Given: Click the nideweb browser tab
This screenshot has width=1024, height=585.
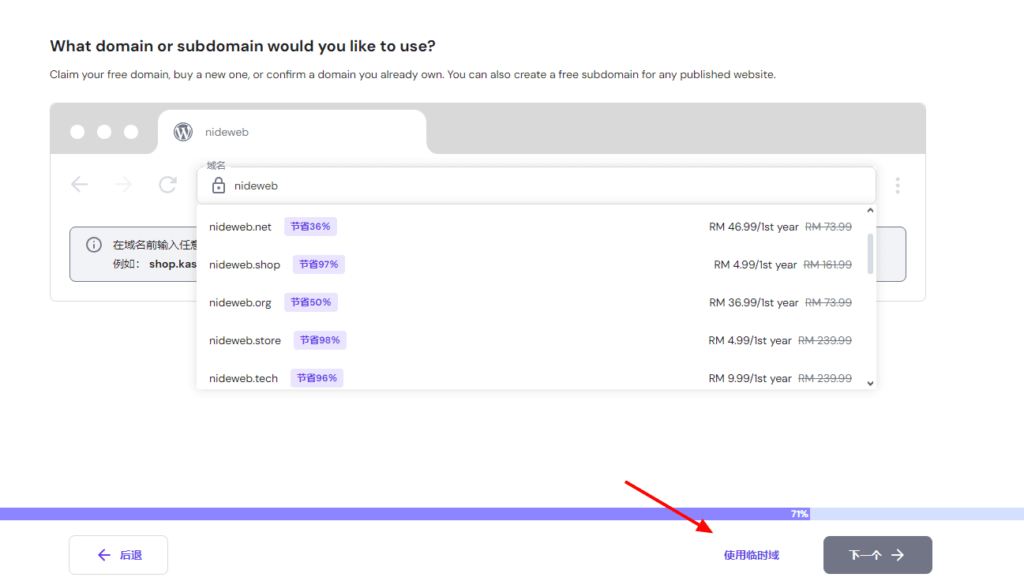Looking at the screenshot, I should (x=291, y=132).
